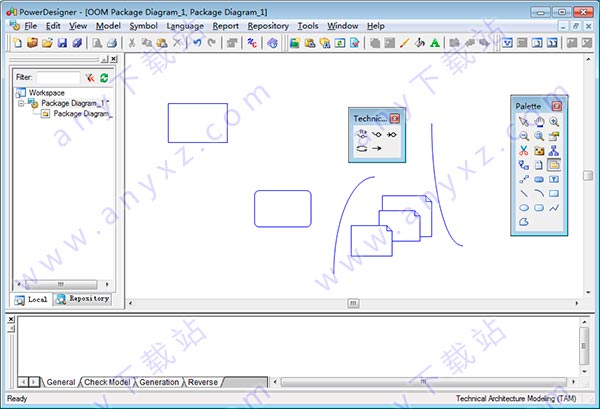Select the Rounded Rectangle tool in the Palette
The image size is (600, 409).
click(x=538, y=207)
